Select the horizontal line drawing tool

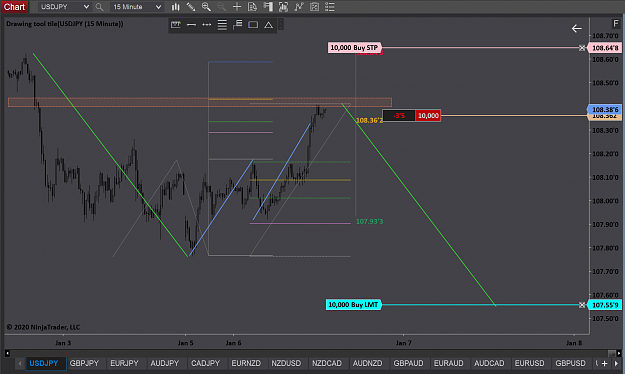tap(191, 25)
